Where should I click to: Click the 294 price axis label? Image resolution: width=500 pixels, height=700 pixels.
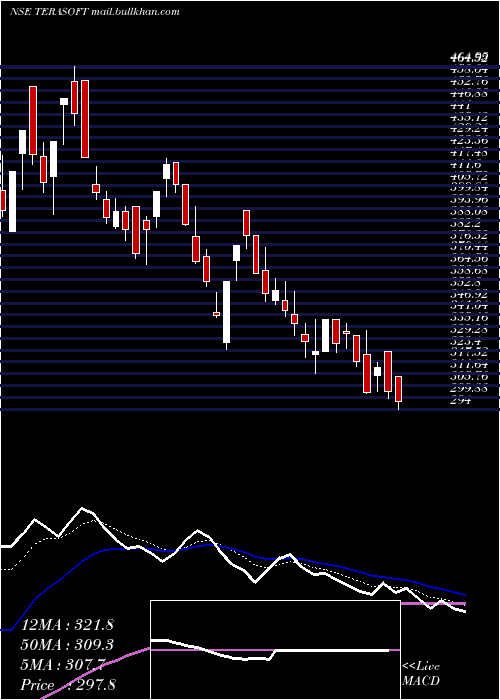pyautogui.click(x=460, y=400)
